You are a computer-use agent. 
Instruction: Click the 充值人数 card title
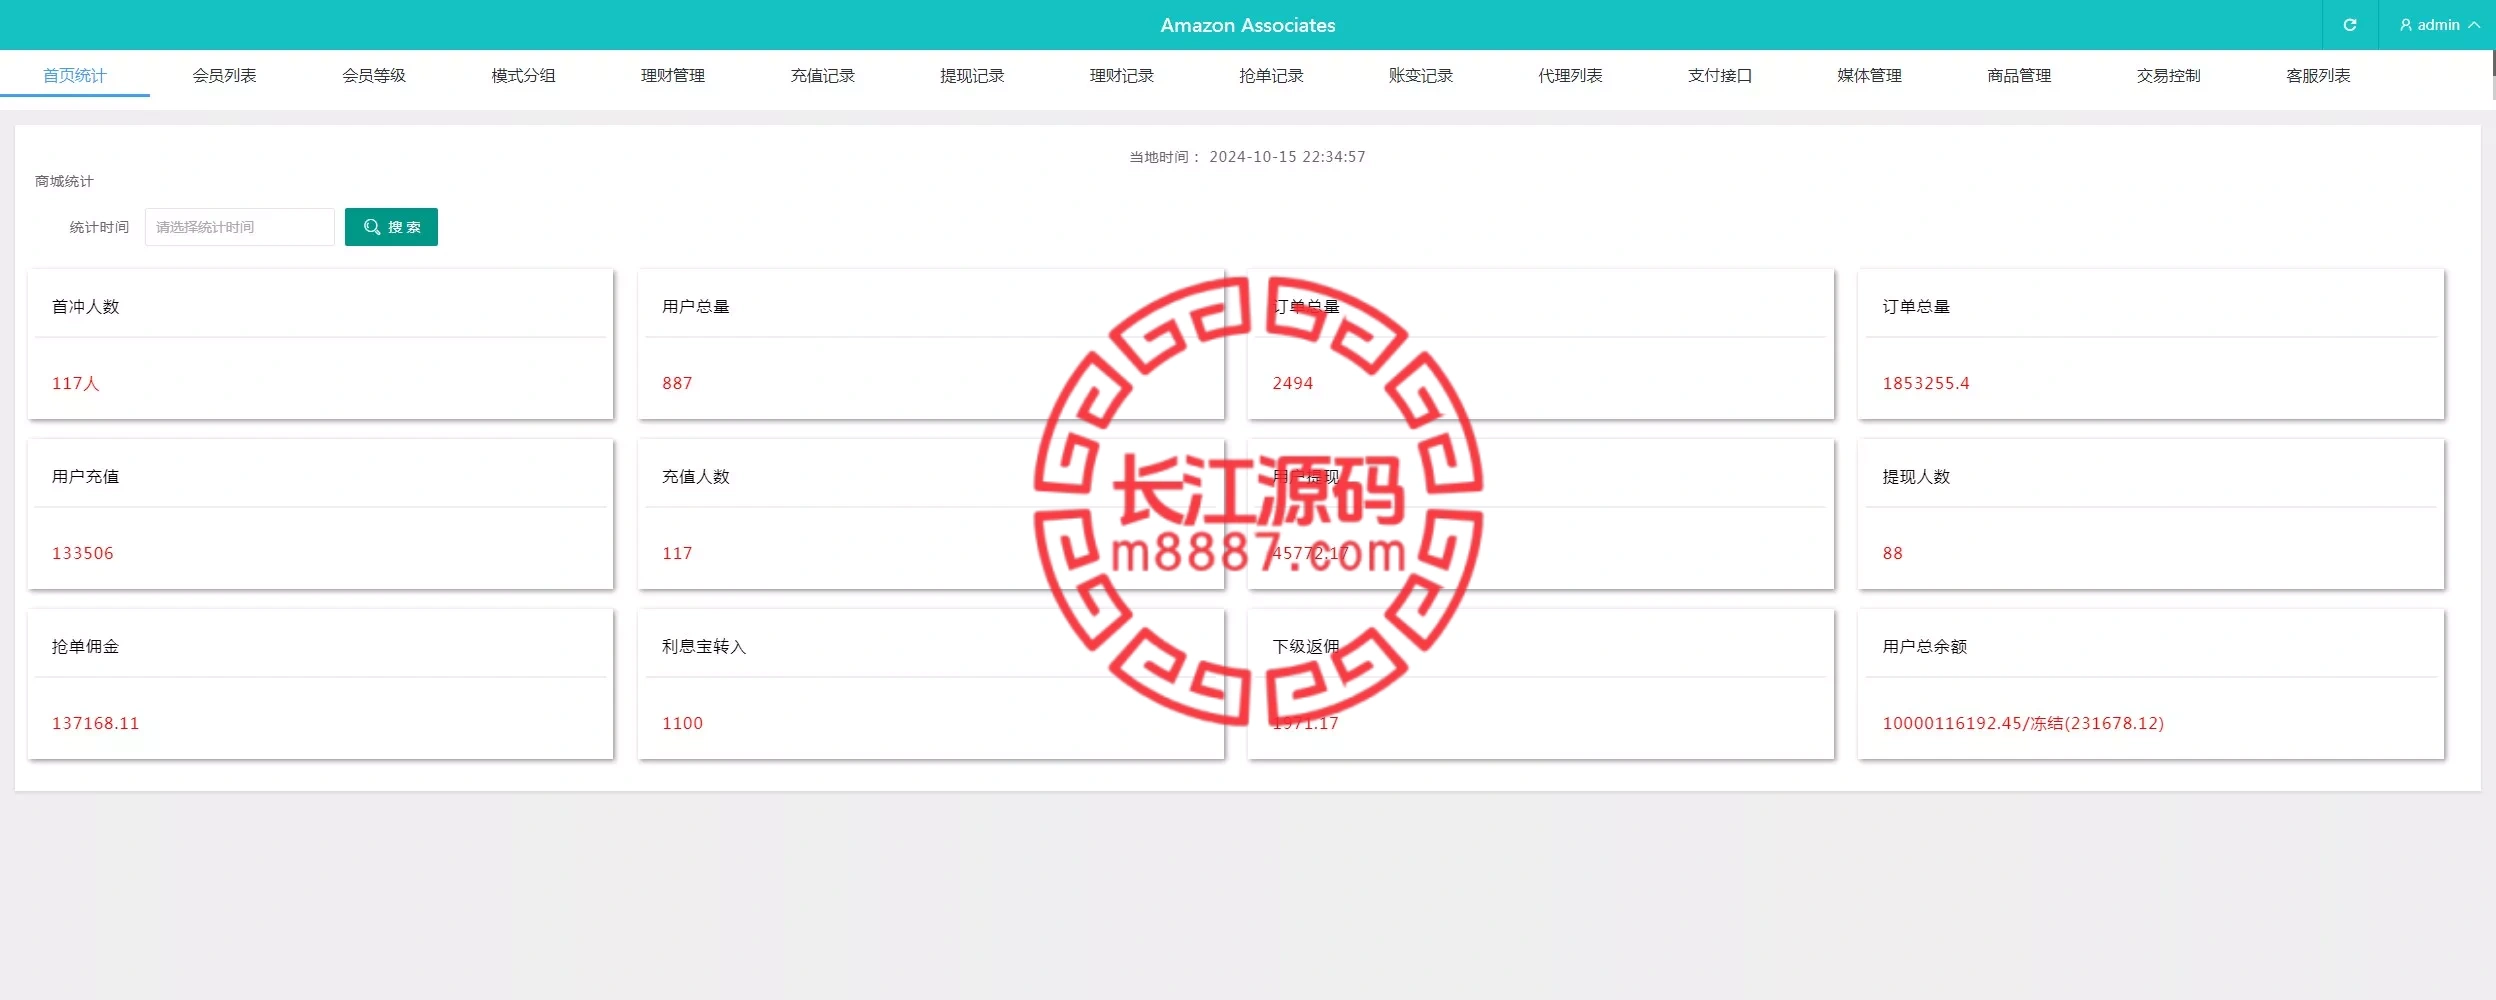click(x=696, y=477)
